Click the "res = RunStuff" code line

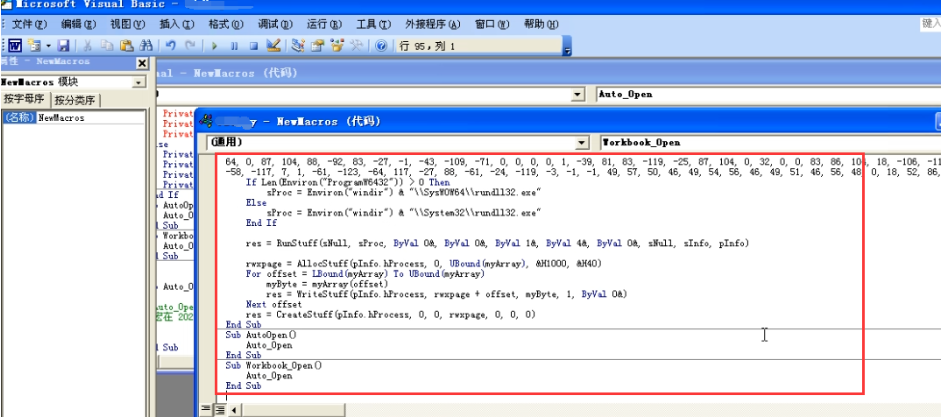pyautogui.click(x=498, y=243)
